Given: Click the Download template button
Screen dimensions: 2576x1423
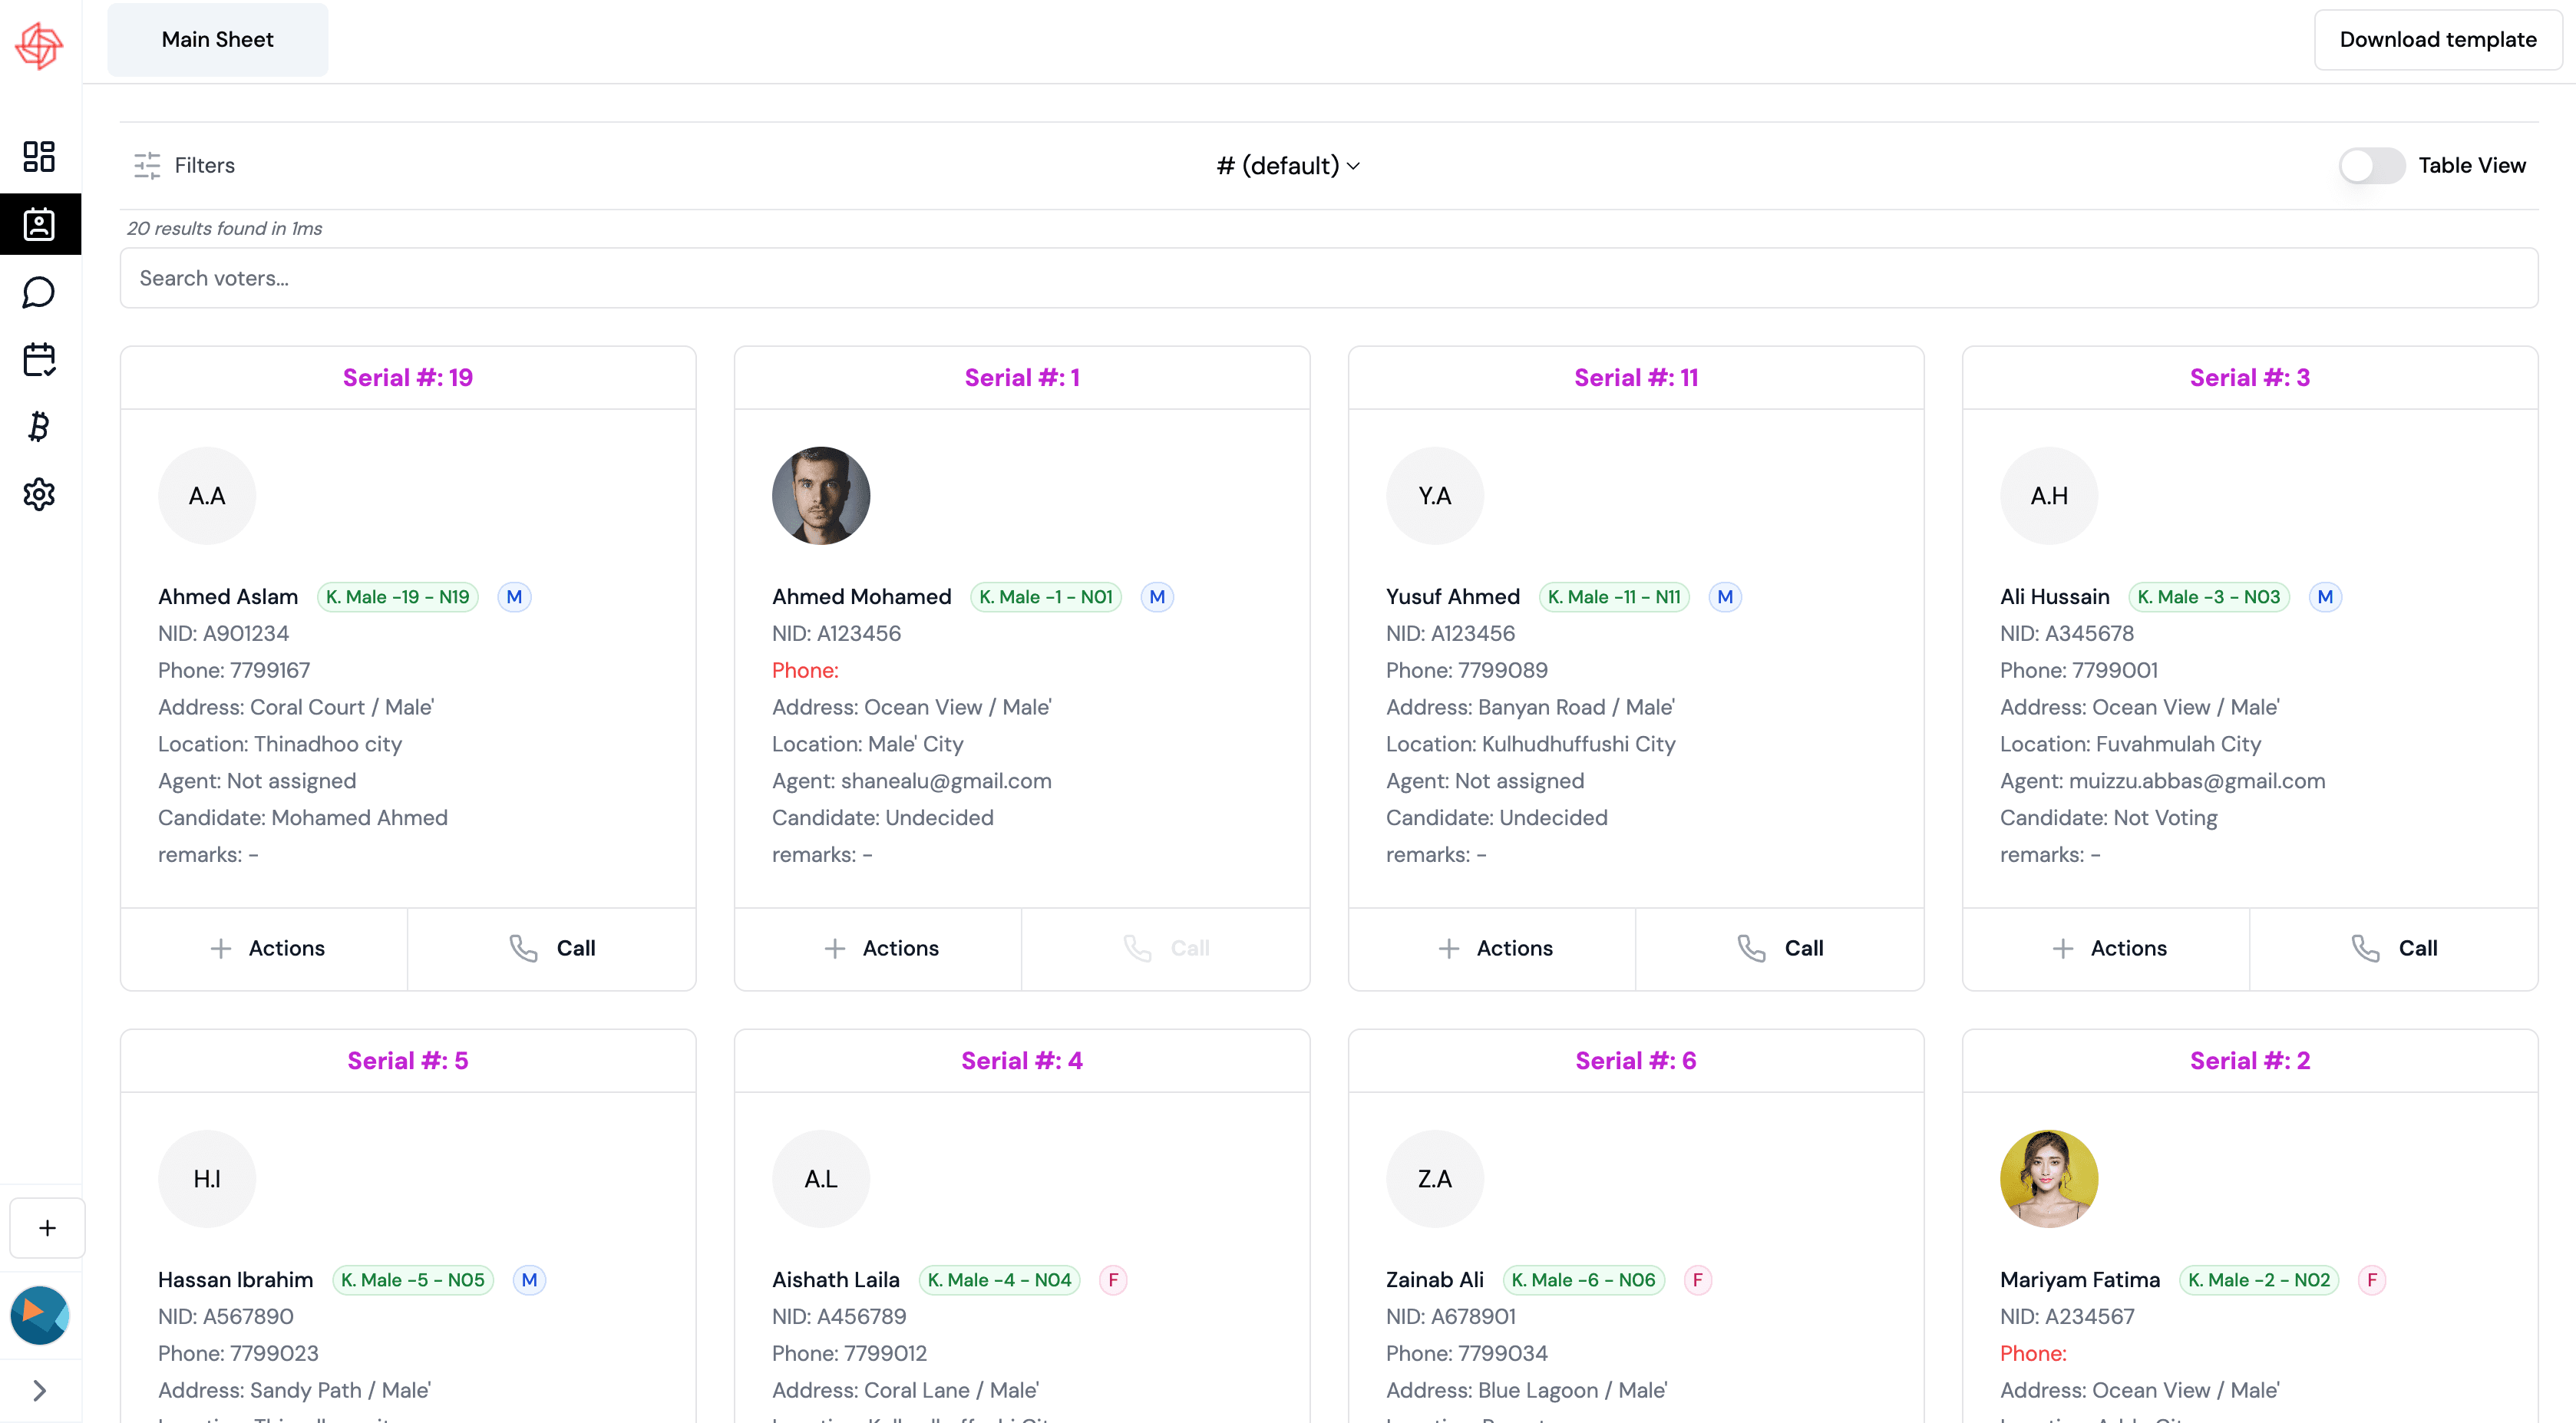Looking at the screenshot, I should (x=2437, y=40).
